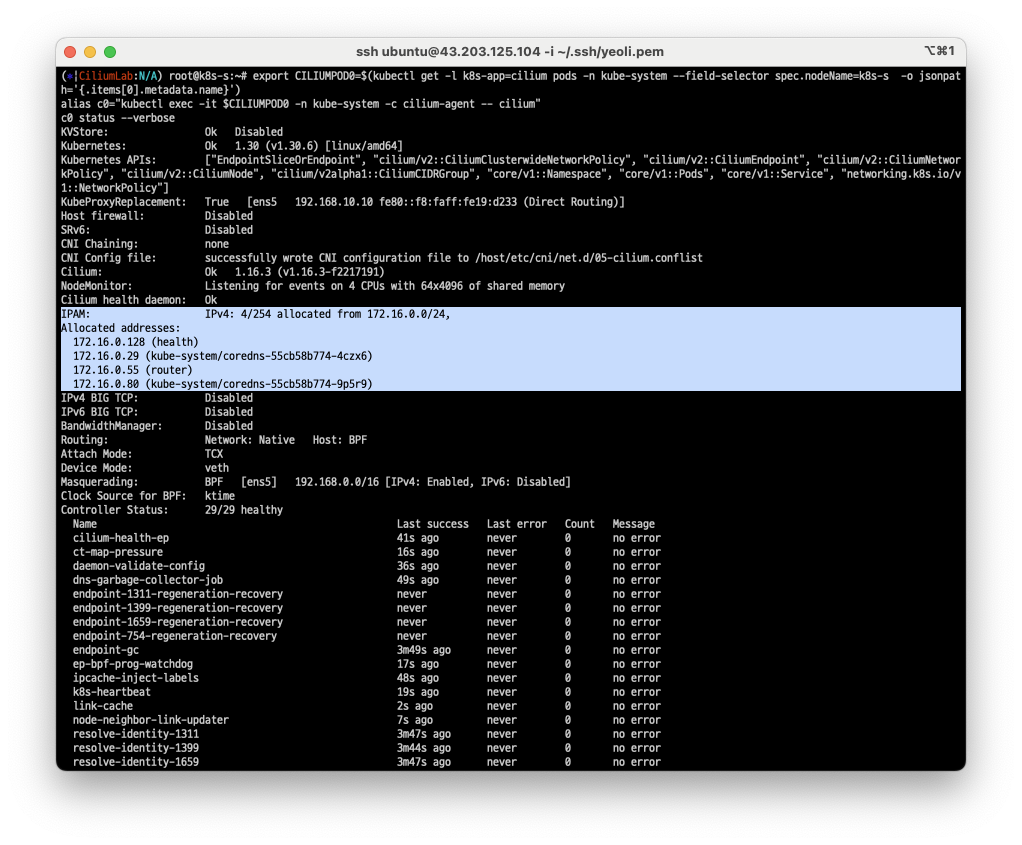
Task: Click the '3m49s ago' value for endpoint-gc
Action: pyautogui.click(x=424, y=651)
